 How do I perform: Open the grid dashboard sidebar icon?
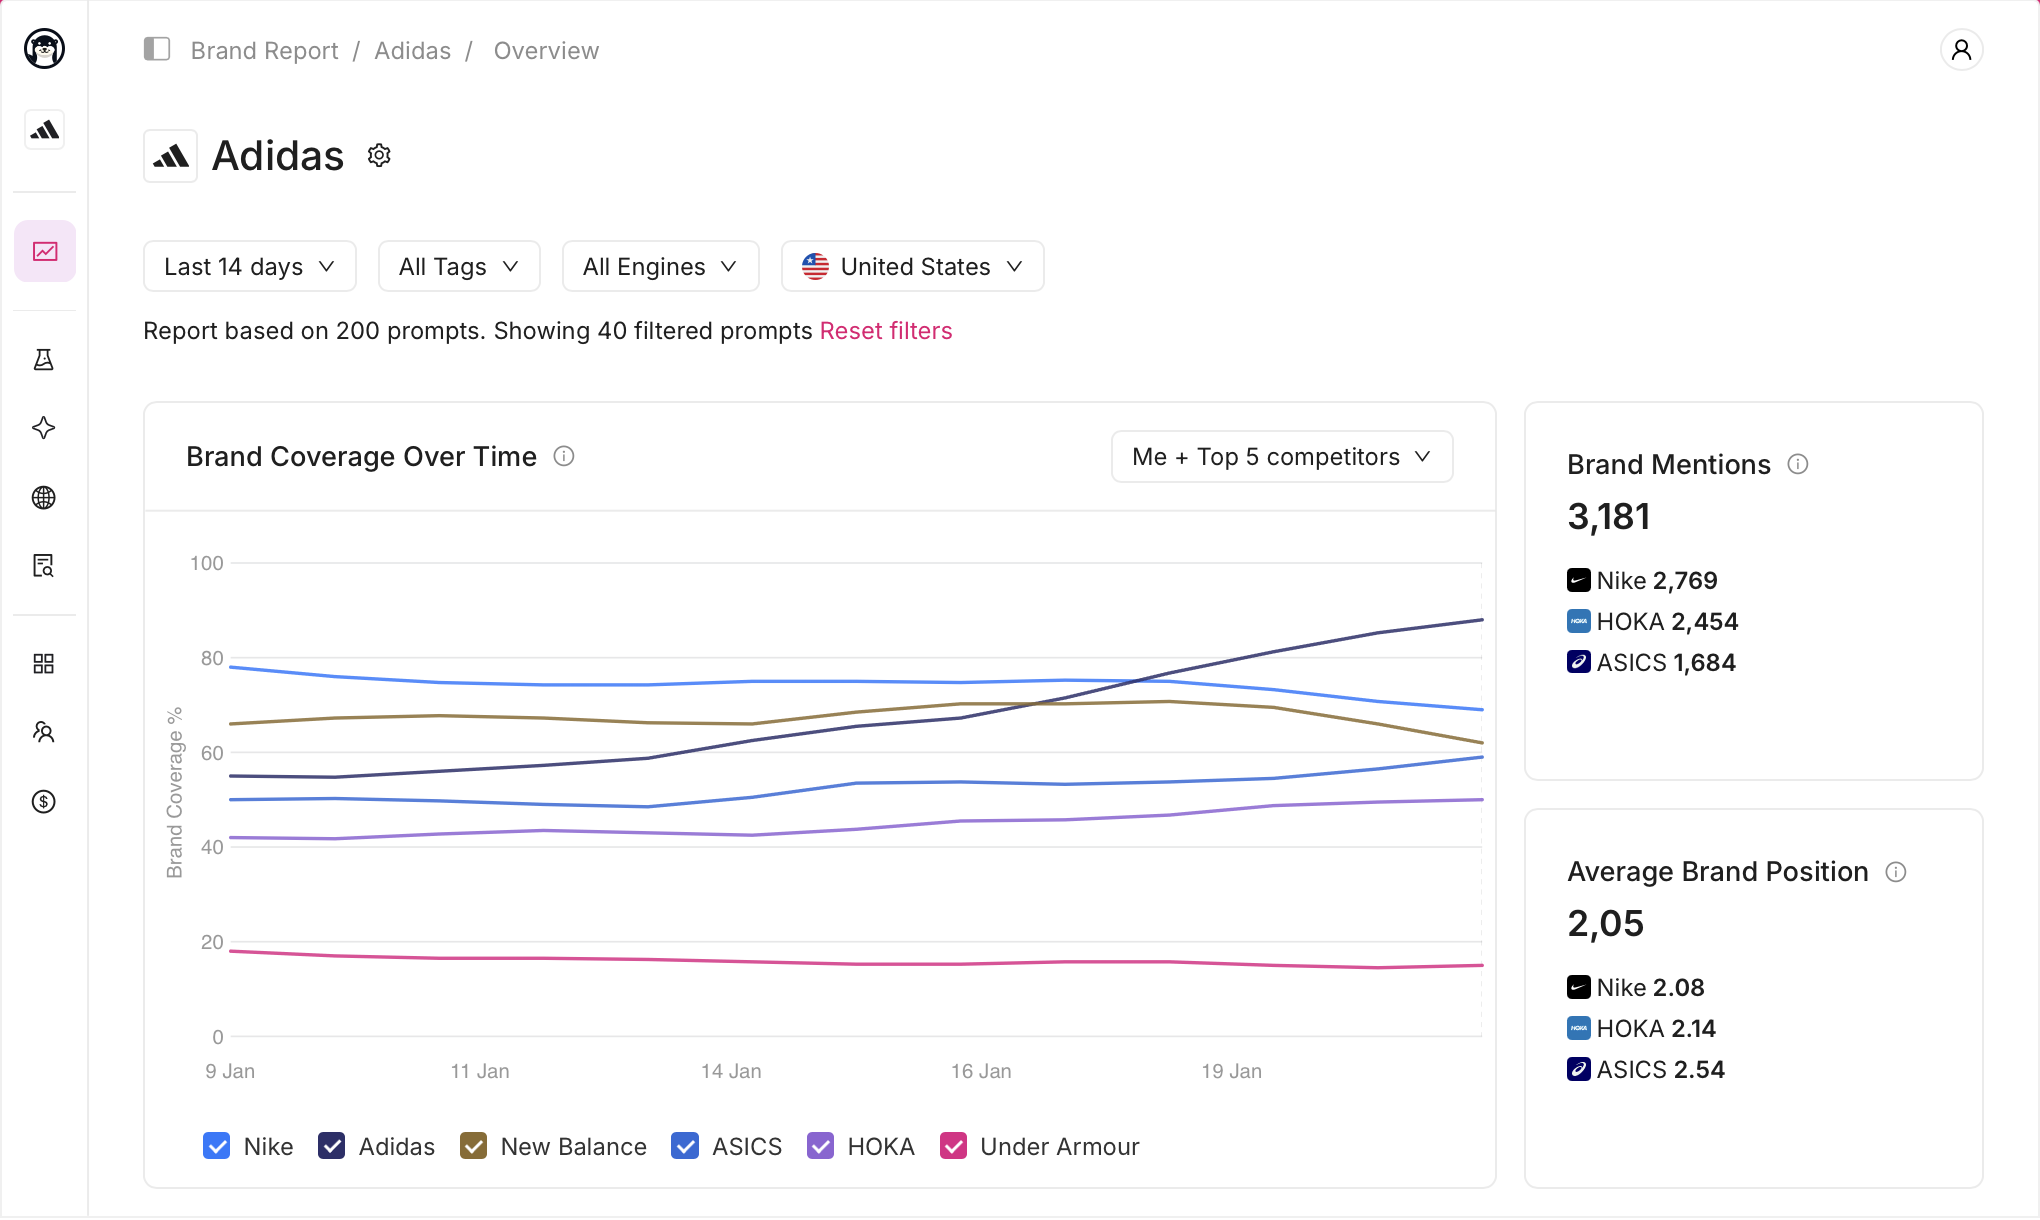[x=44, y=664]
